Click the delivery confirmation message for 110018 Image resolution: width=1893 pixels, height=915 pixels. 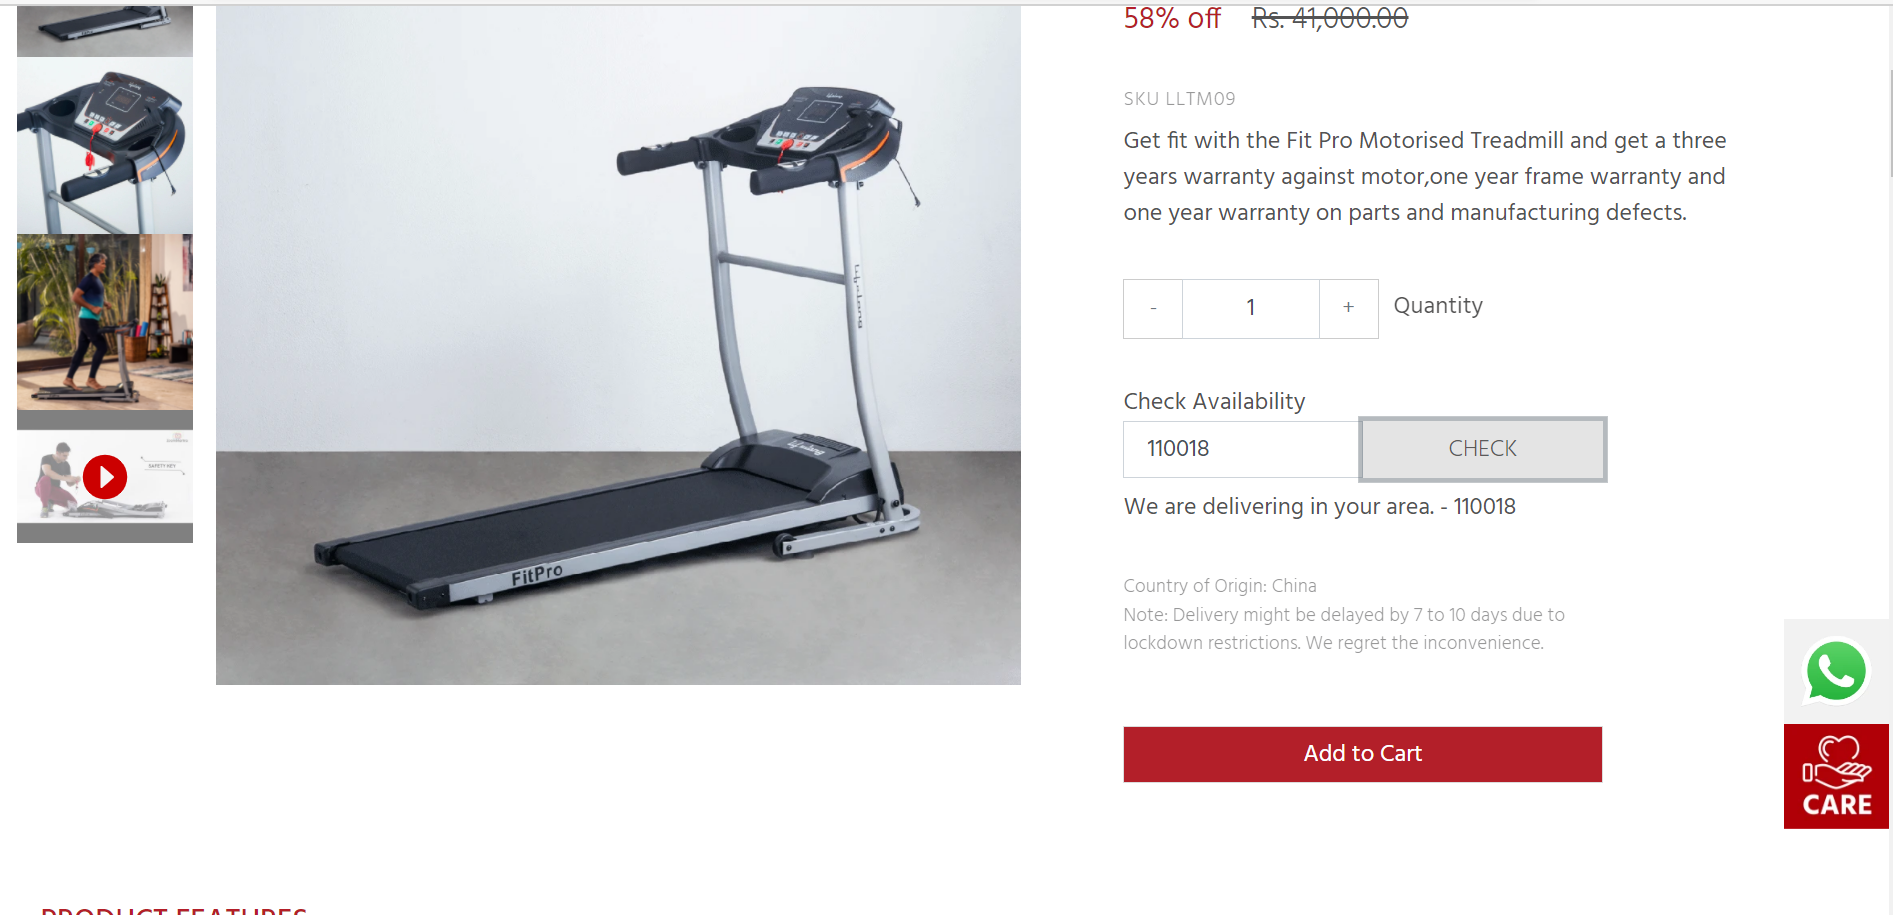click(x=1319, y=507)
